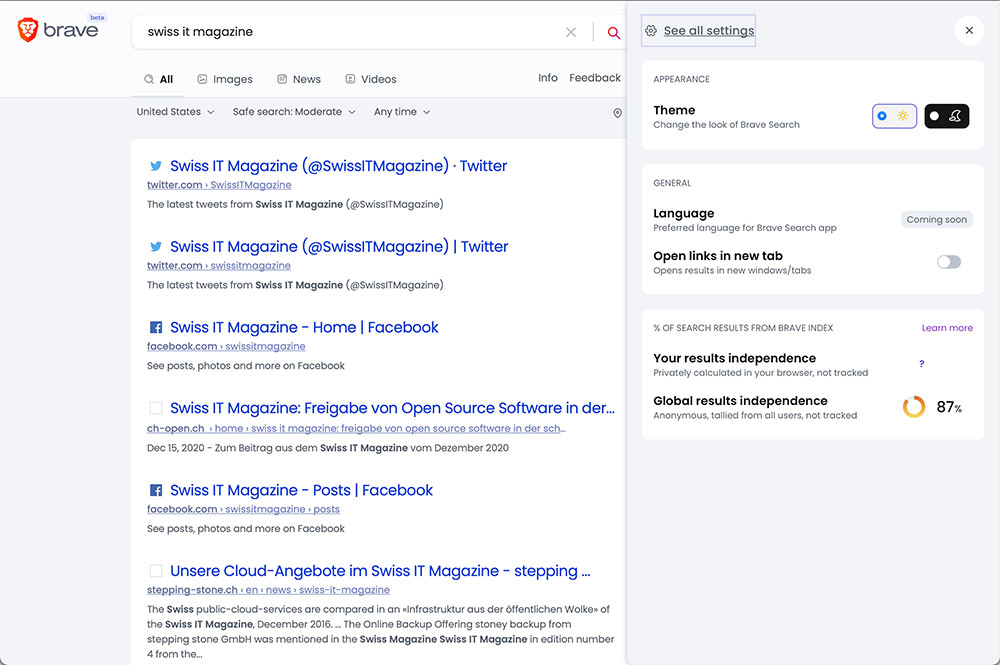Open Swiss IT Magazine - Home | Facebook result
The image size is (1000, 665).
(304, 327)
